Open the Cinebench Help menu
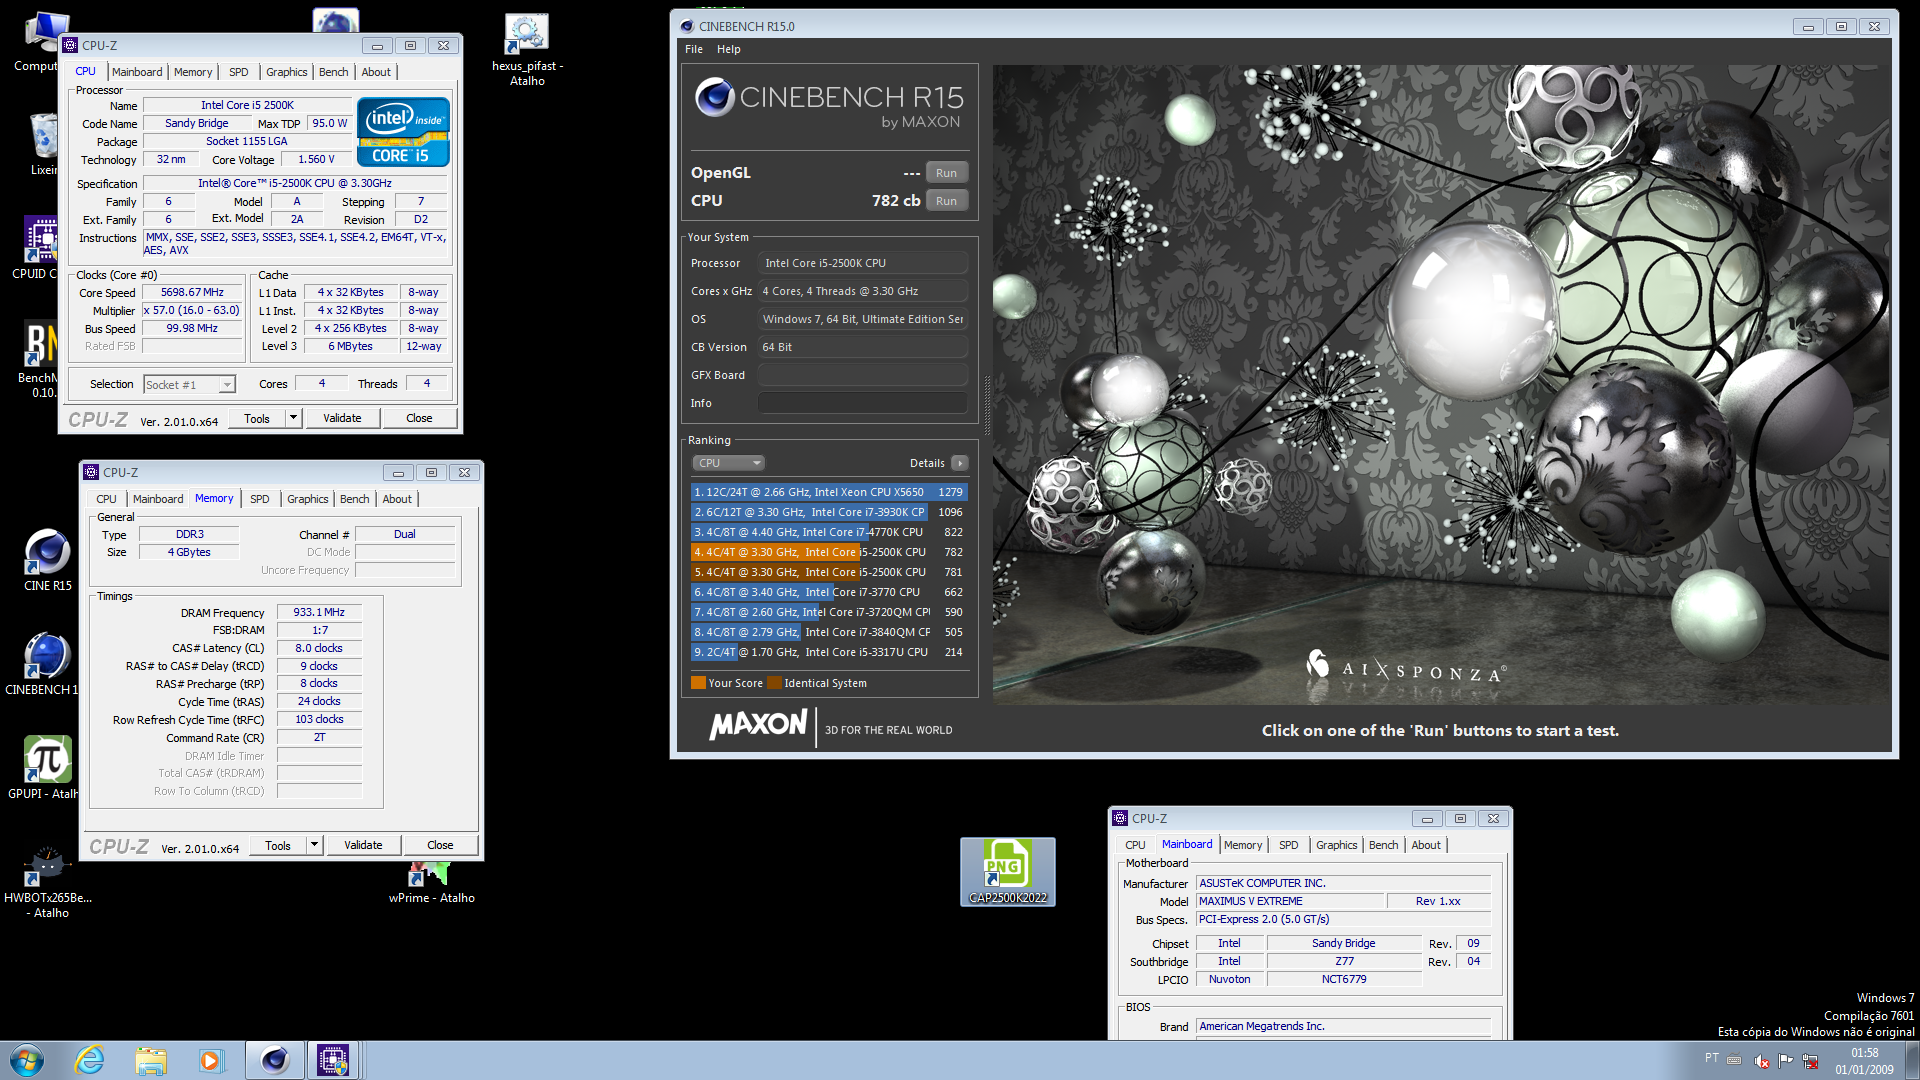Viewport: 1920px width, 1080px height. 728,49
